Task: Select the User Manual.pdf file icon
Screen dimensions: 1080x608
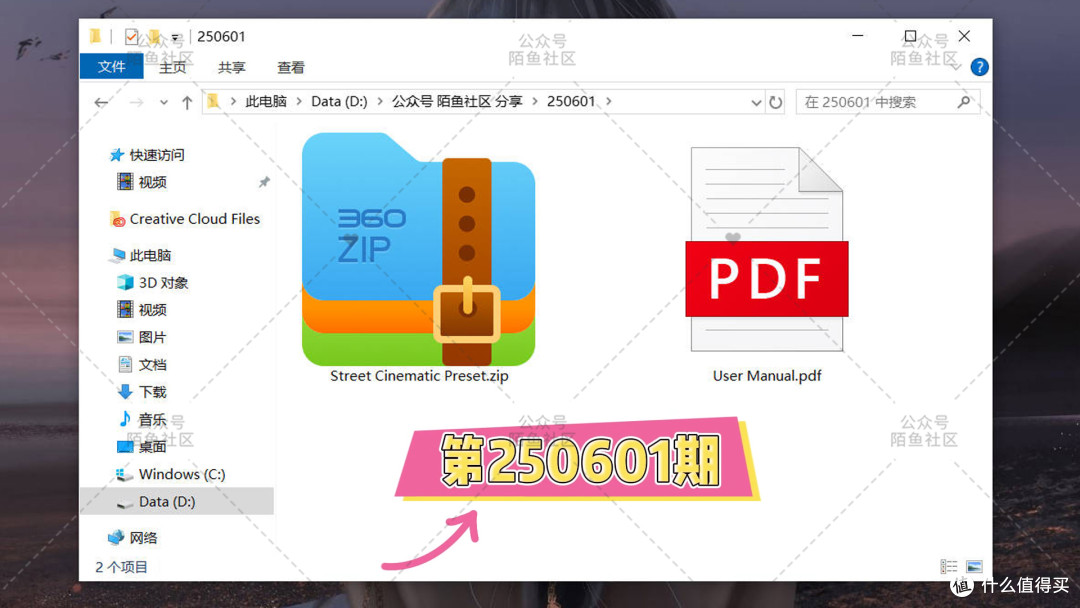Action: point(767,249)
